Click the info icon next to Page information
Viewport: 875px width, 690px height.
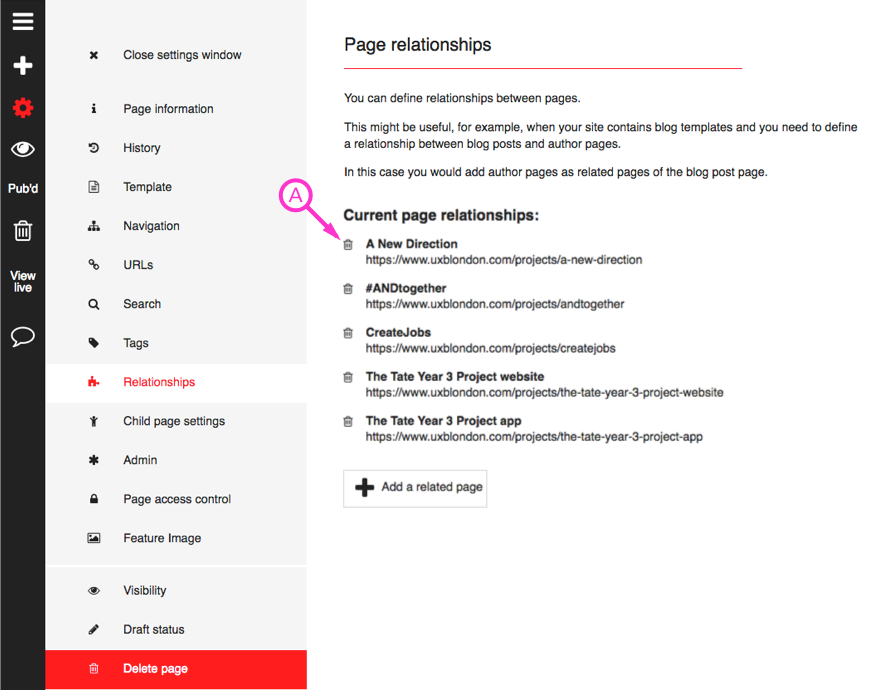coord(94,108)
